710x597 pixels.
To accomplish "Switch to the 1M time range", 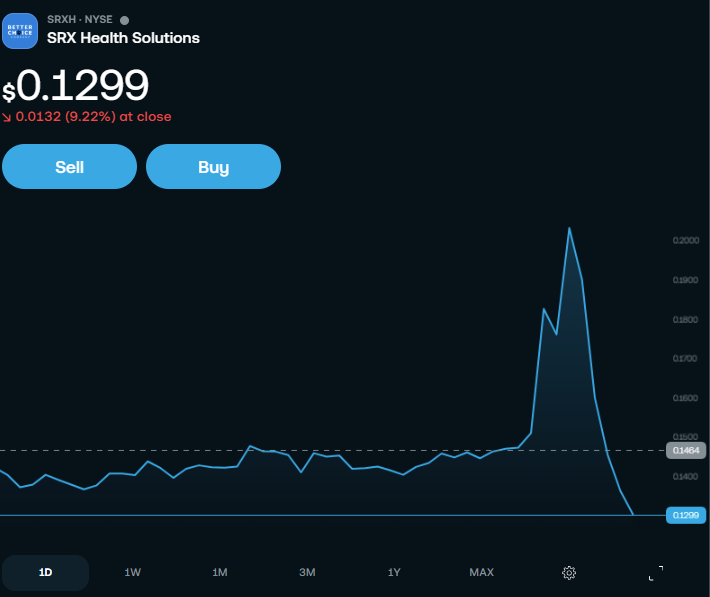I will pos(220,573).
